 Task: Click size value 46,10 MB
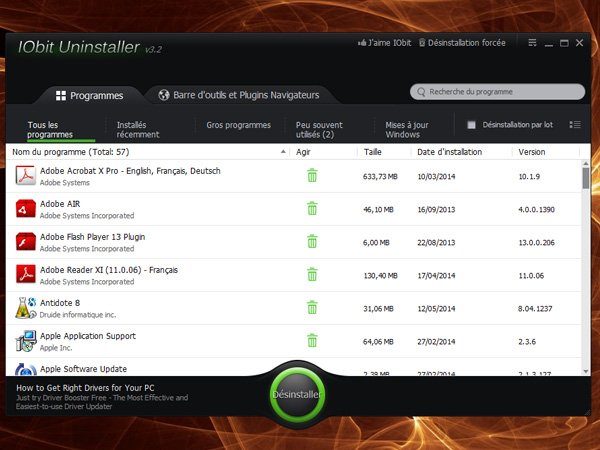point(378,209)
